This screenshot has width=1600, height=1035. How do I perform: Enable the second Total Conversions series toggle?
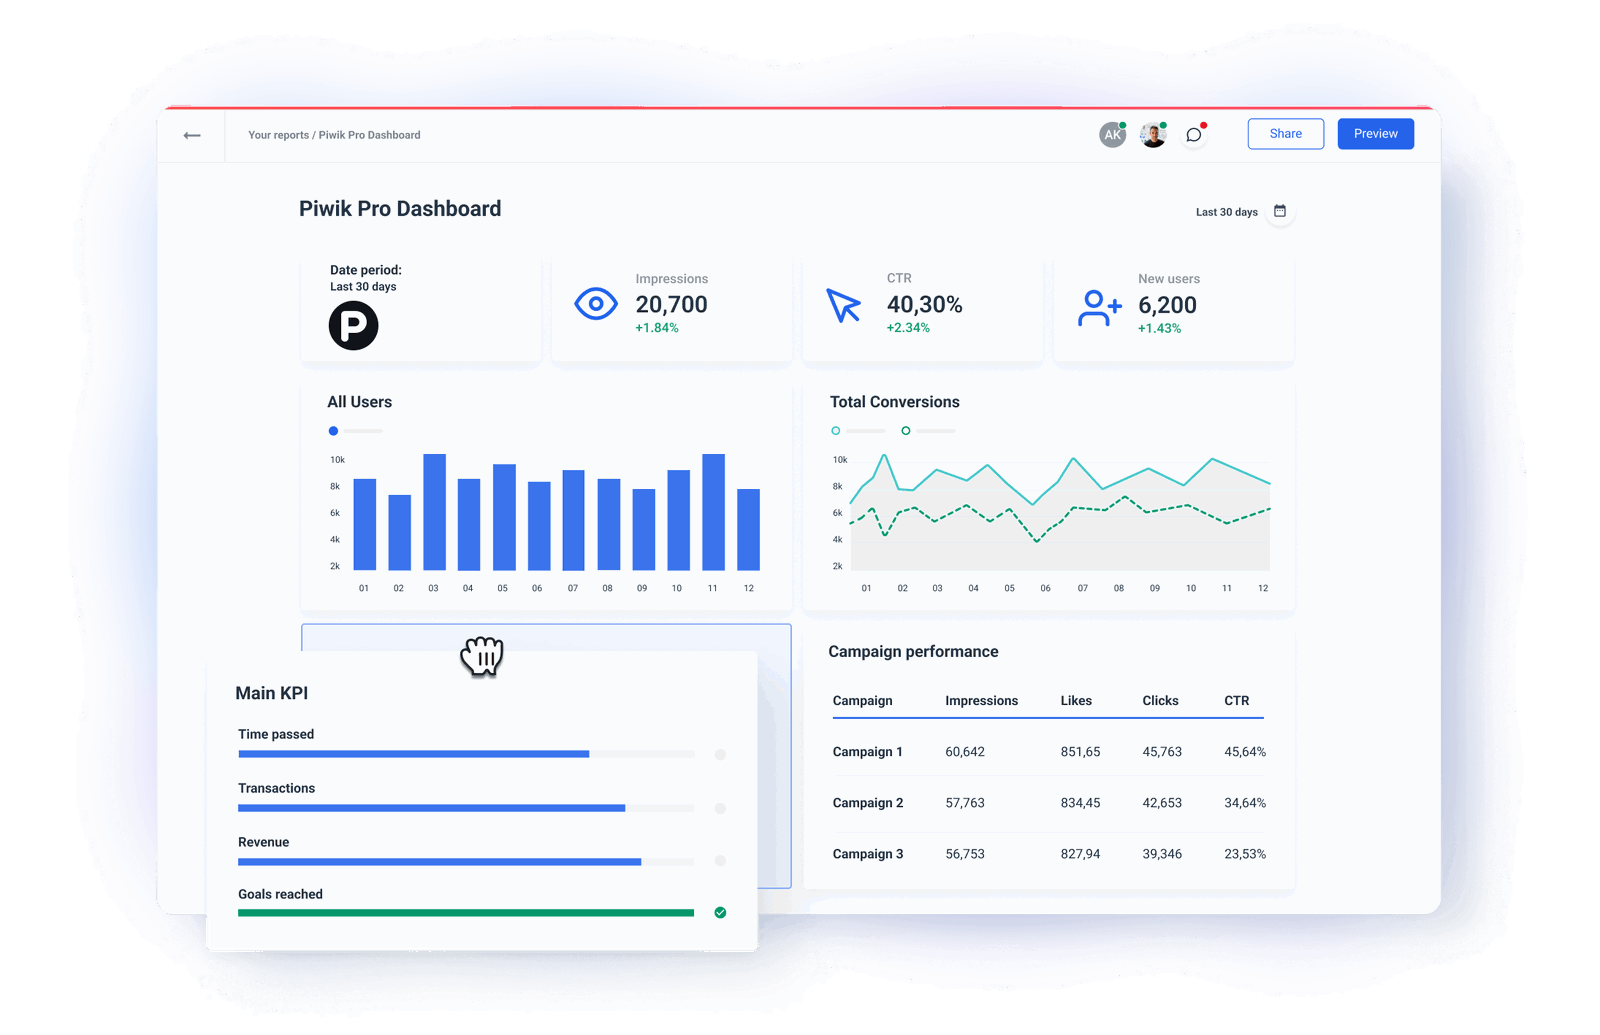(906, 430)
